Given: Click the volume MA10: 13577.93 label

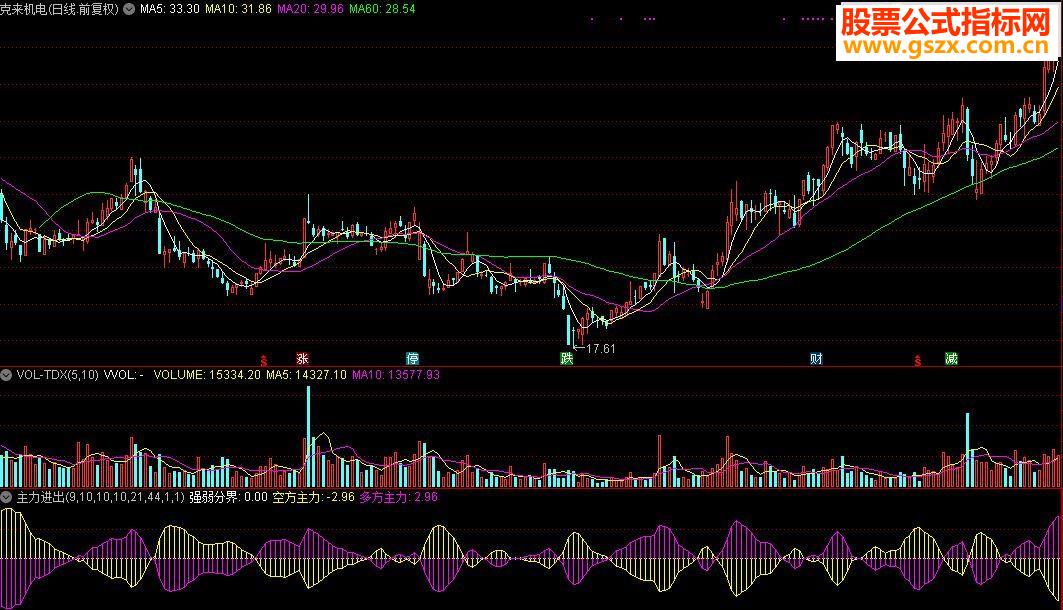Looking at the screenshot, I should 396,374.
